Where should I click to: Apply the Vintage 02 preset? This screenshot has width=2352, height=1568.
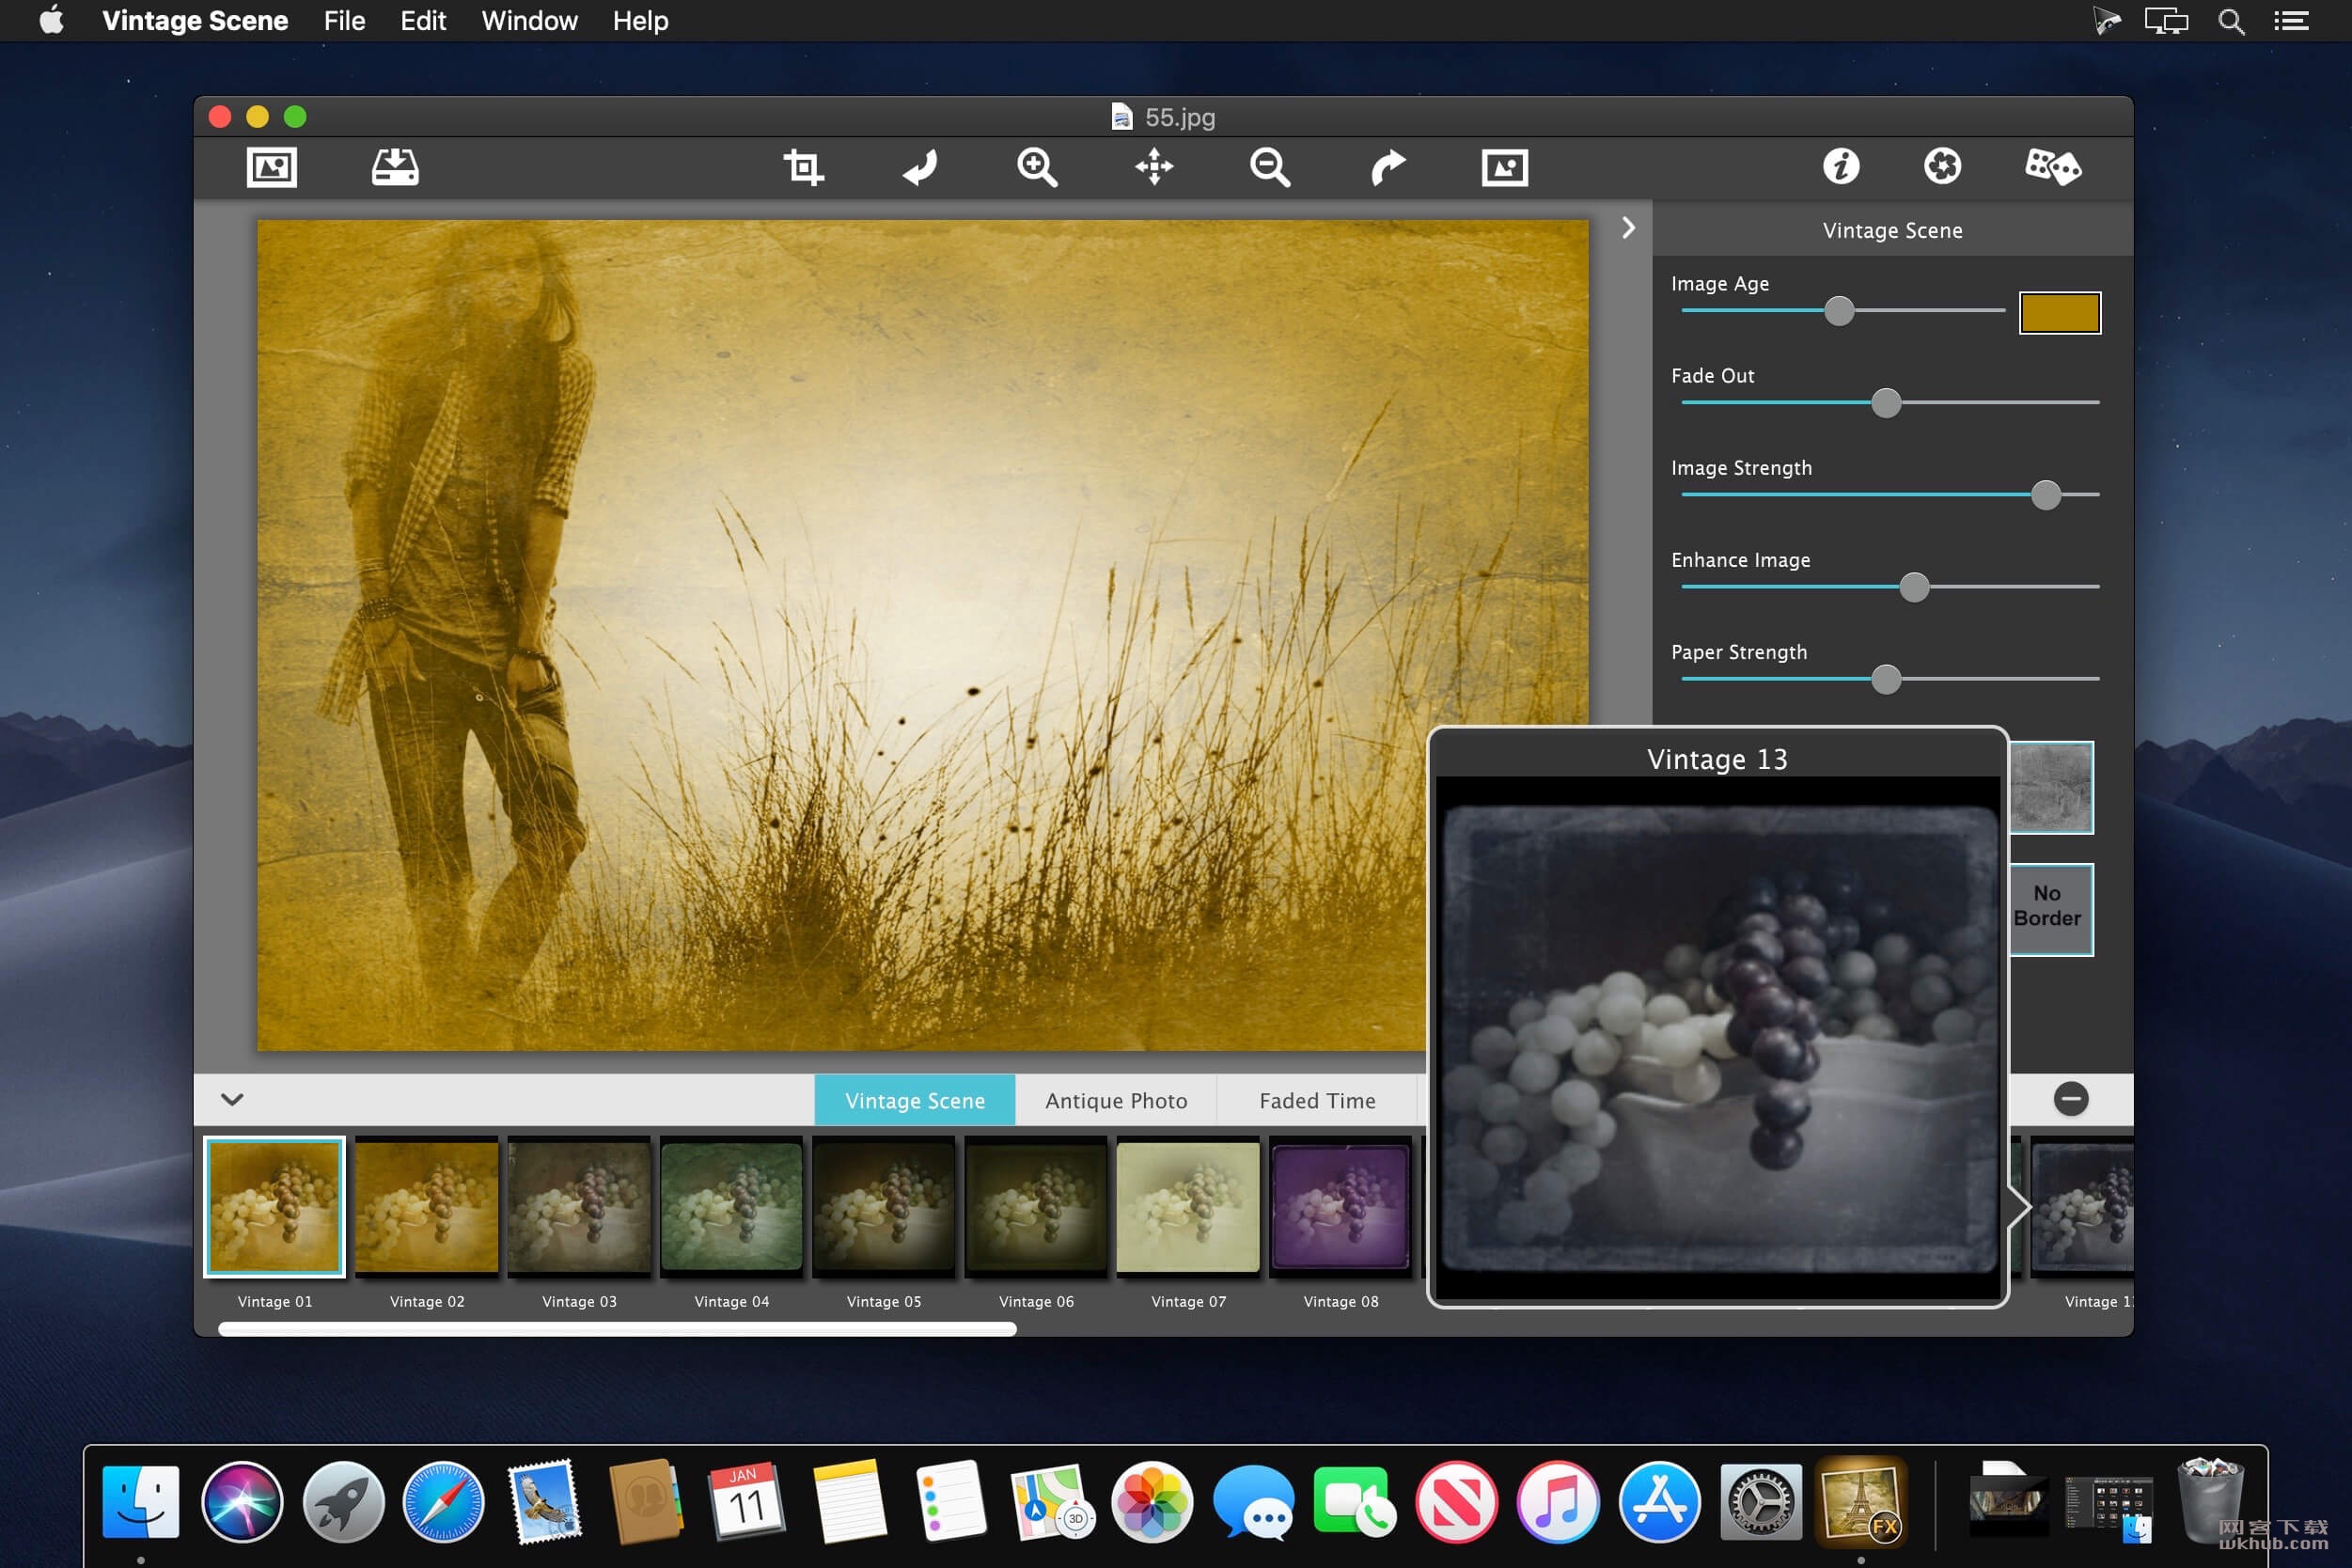point(427,1207)
